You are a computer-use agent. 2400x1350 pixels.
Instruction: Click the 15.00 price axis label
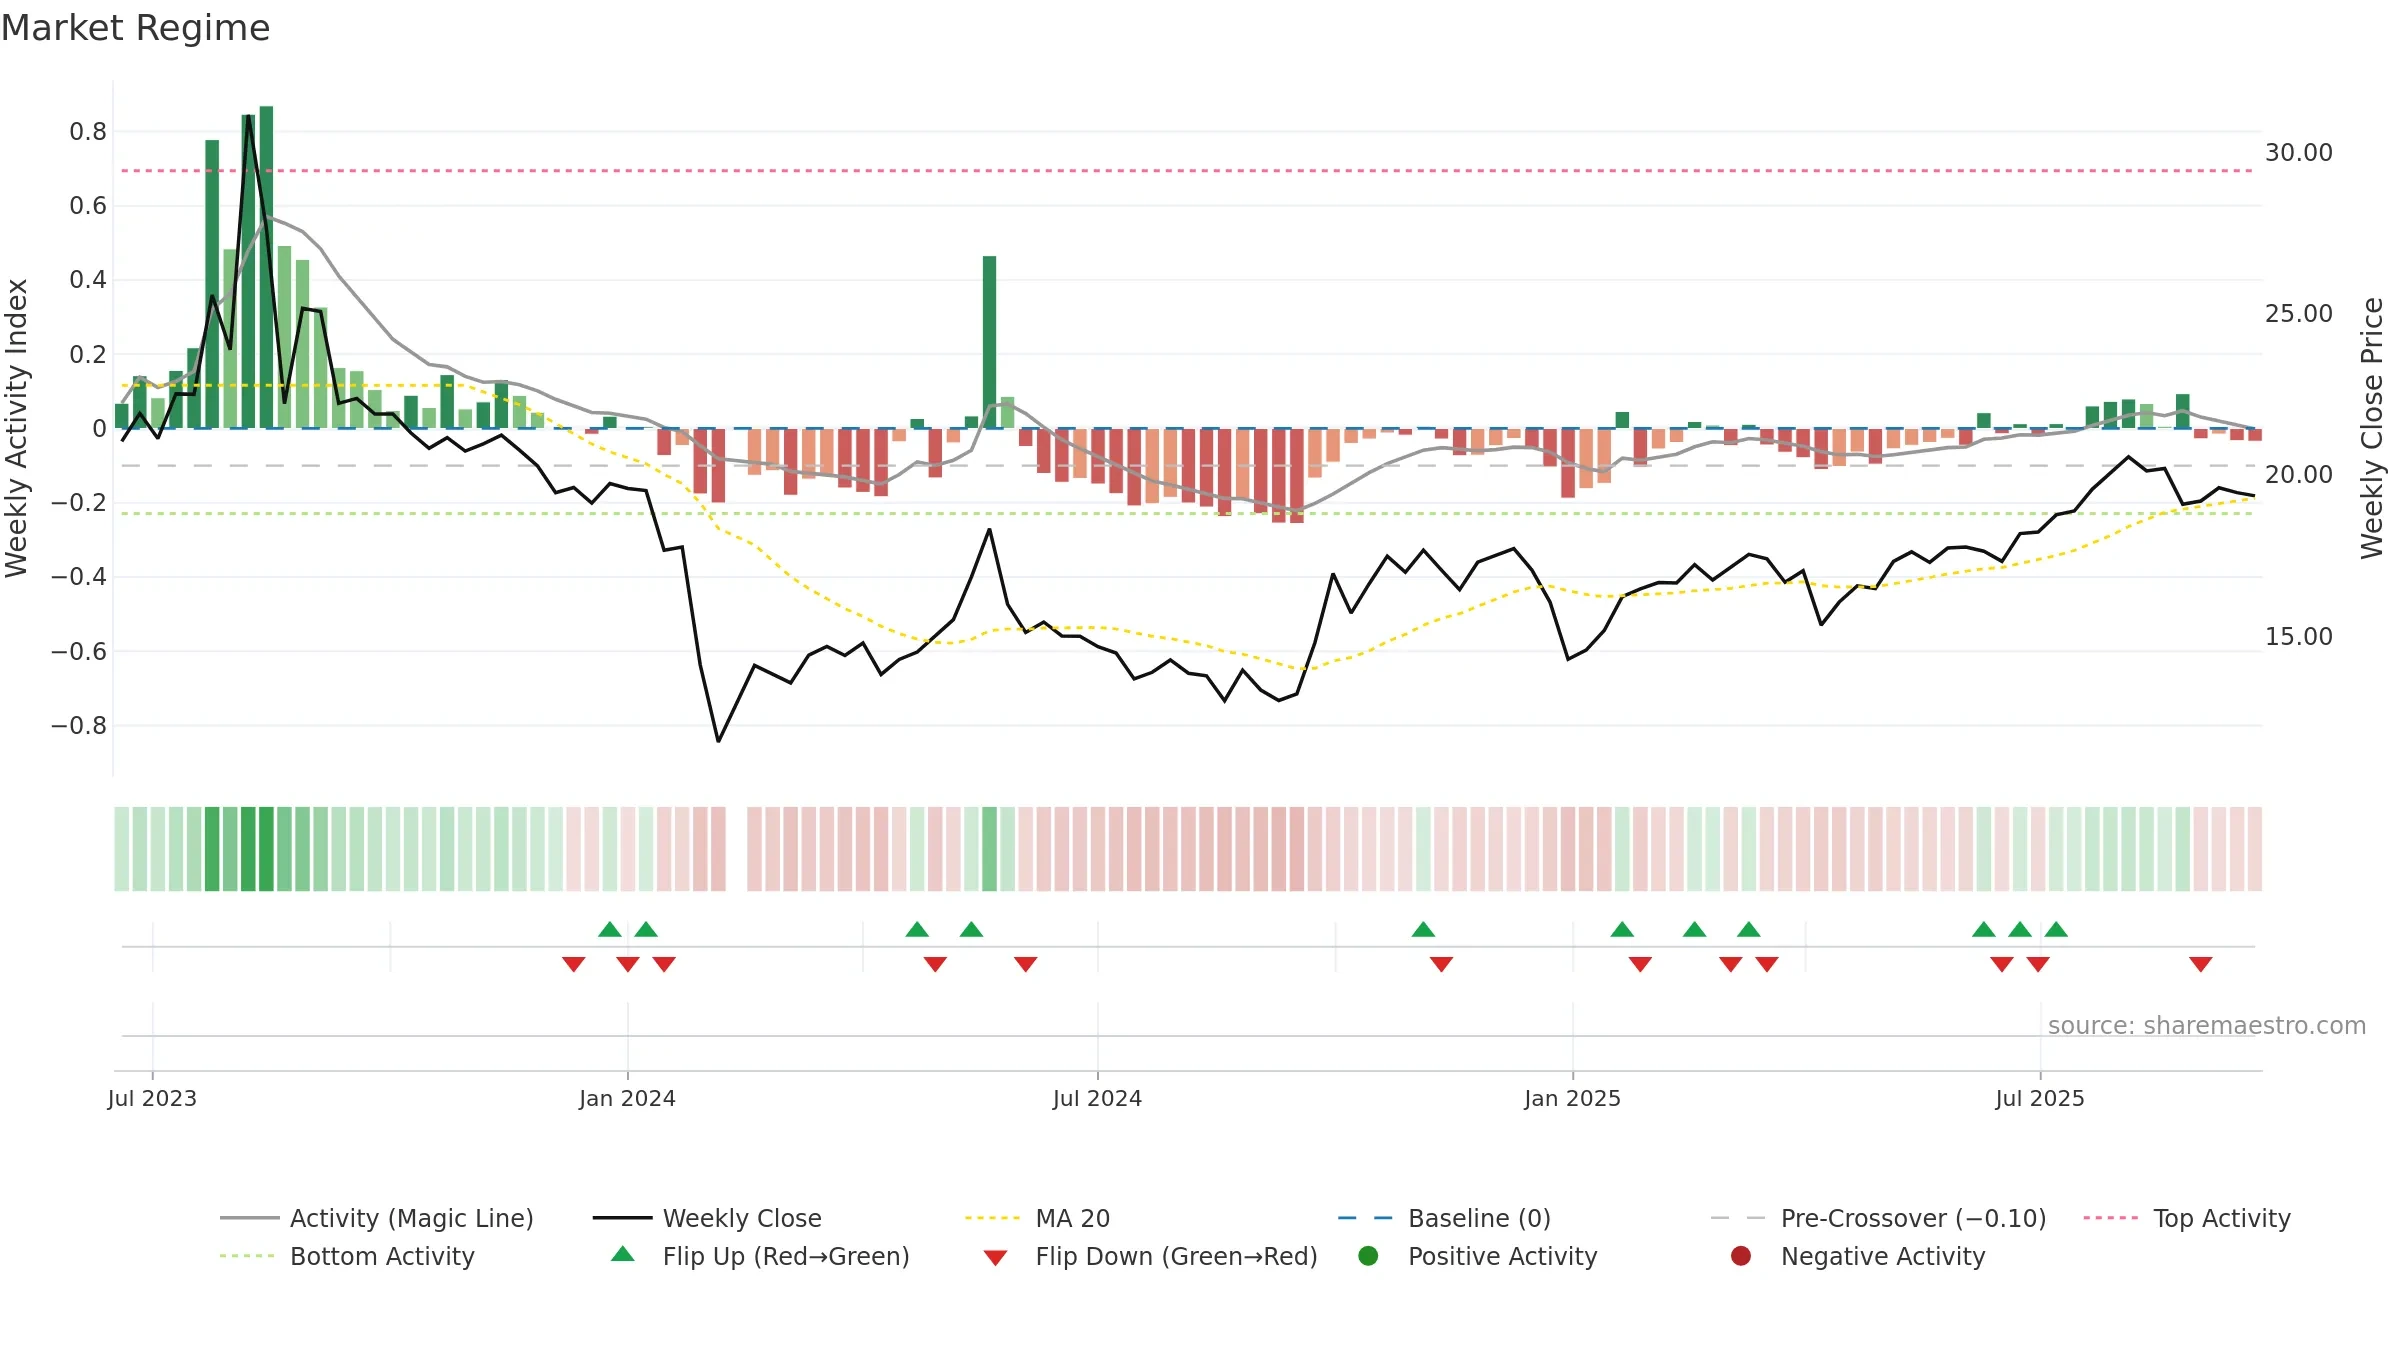tap(2299, 637)
